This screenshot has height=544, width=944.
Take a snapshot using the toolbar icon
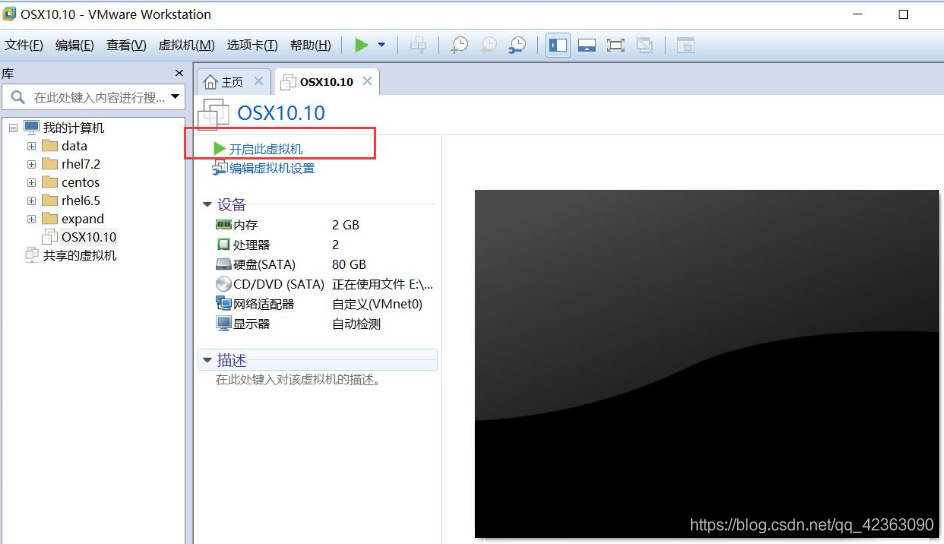point(459,45)
